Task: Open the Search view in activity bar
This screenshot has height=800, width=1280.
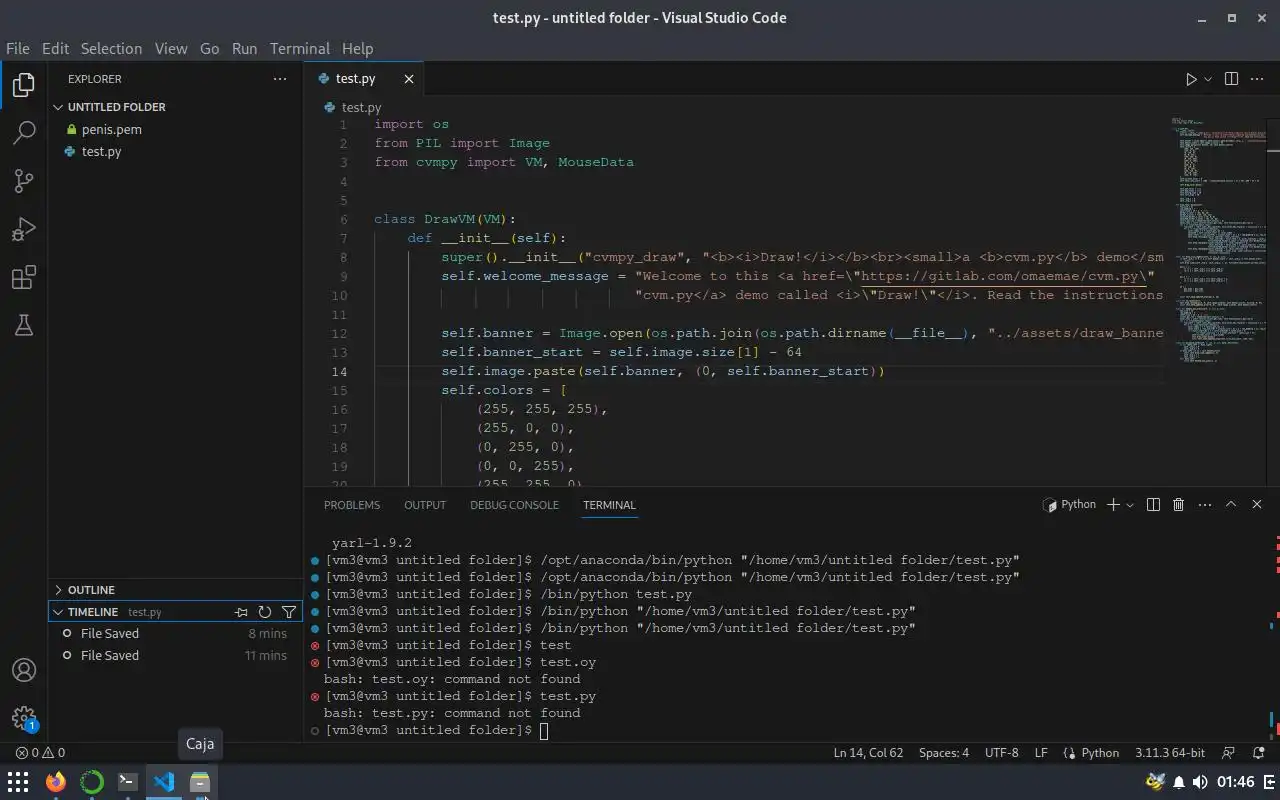Action: coord(24,133)
